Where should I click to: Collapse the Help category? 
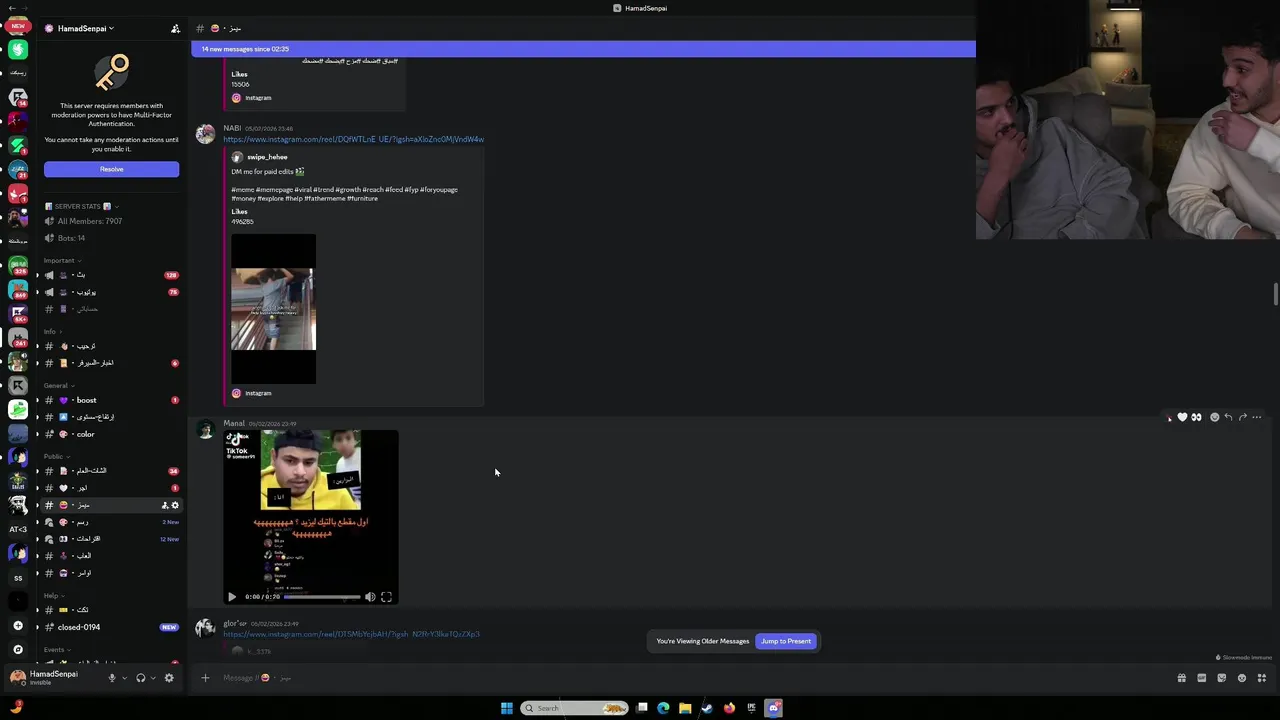53,595
